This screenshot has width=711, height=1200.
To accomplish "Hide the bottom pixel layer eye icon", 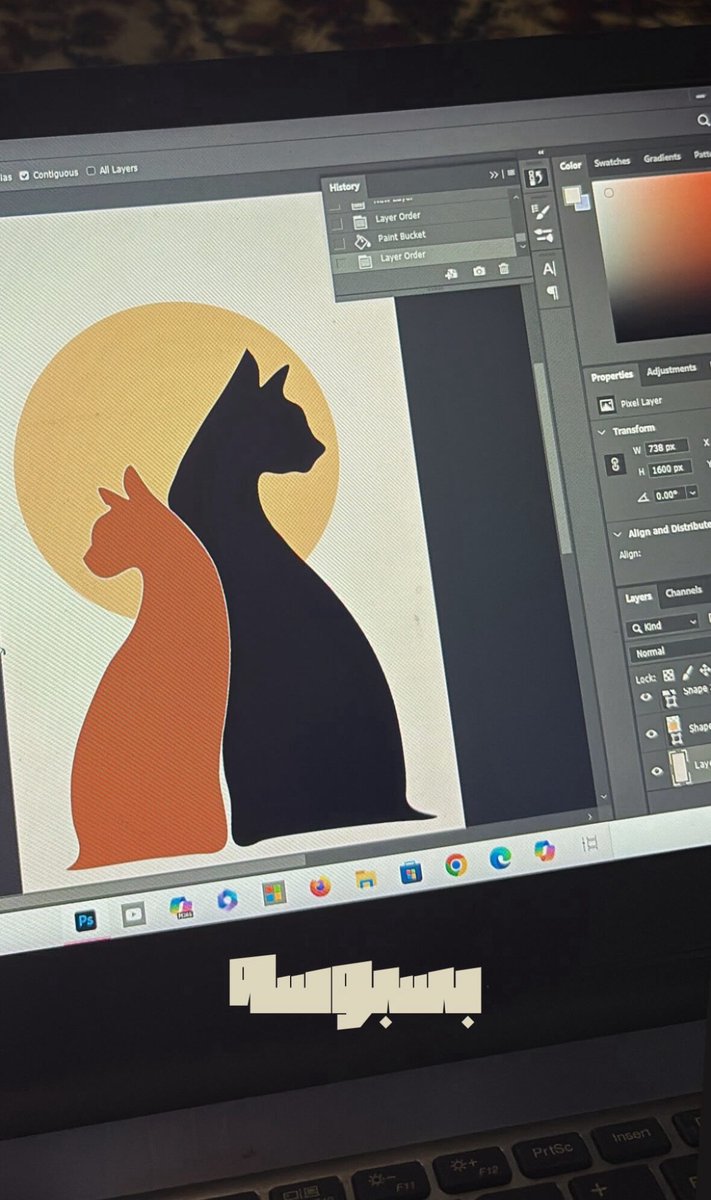I will pos(657,771).
